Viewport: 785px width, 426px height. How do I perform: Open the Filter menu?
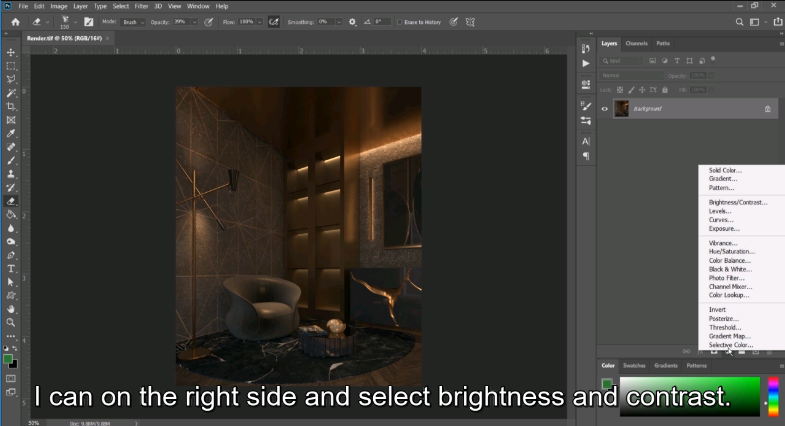coord(141,7)
